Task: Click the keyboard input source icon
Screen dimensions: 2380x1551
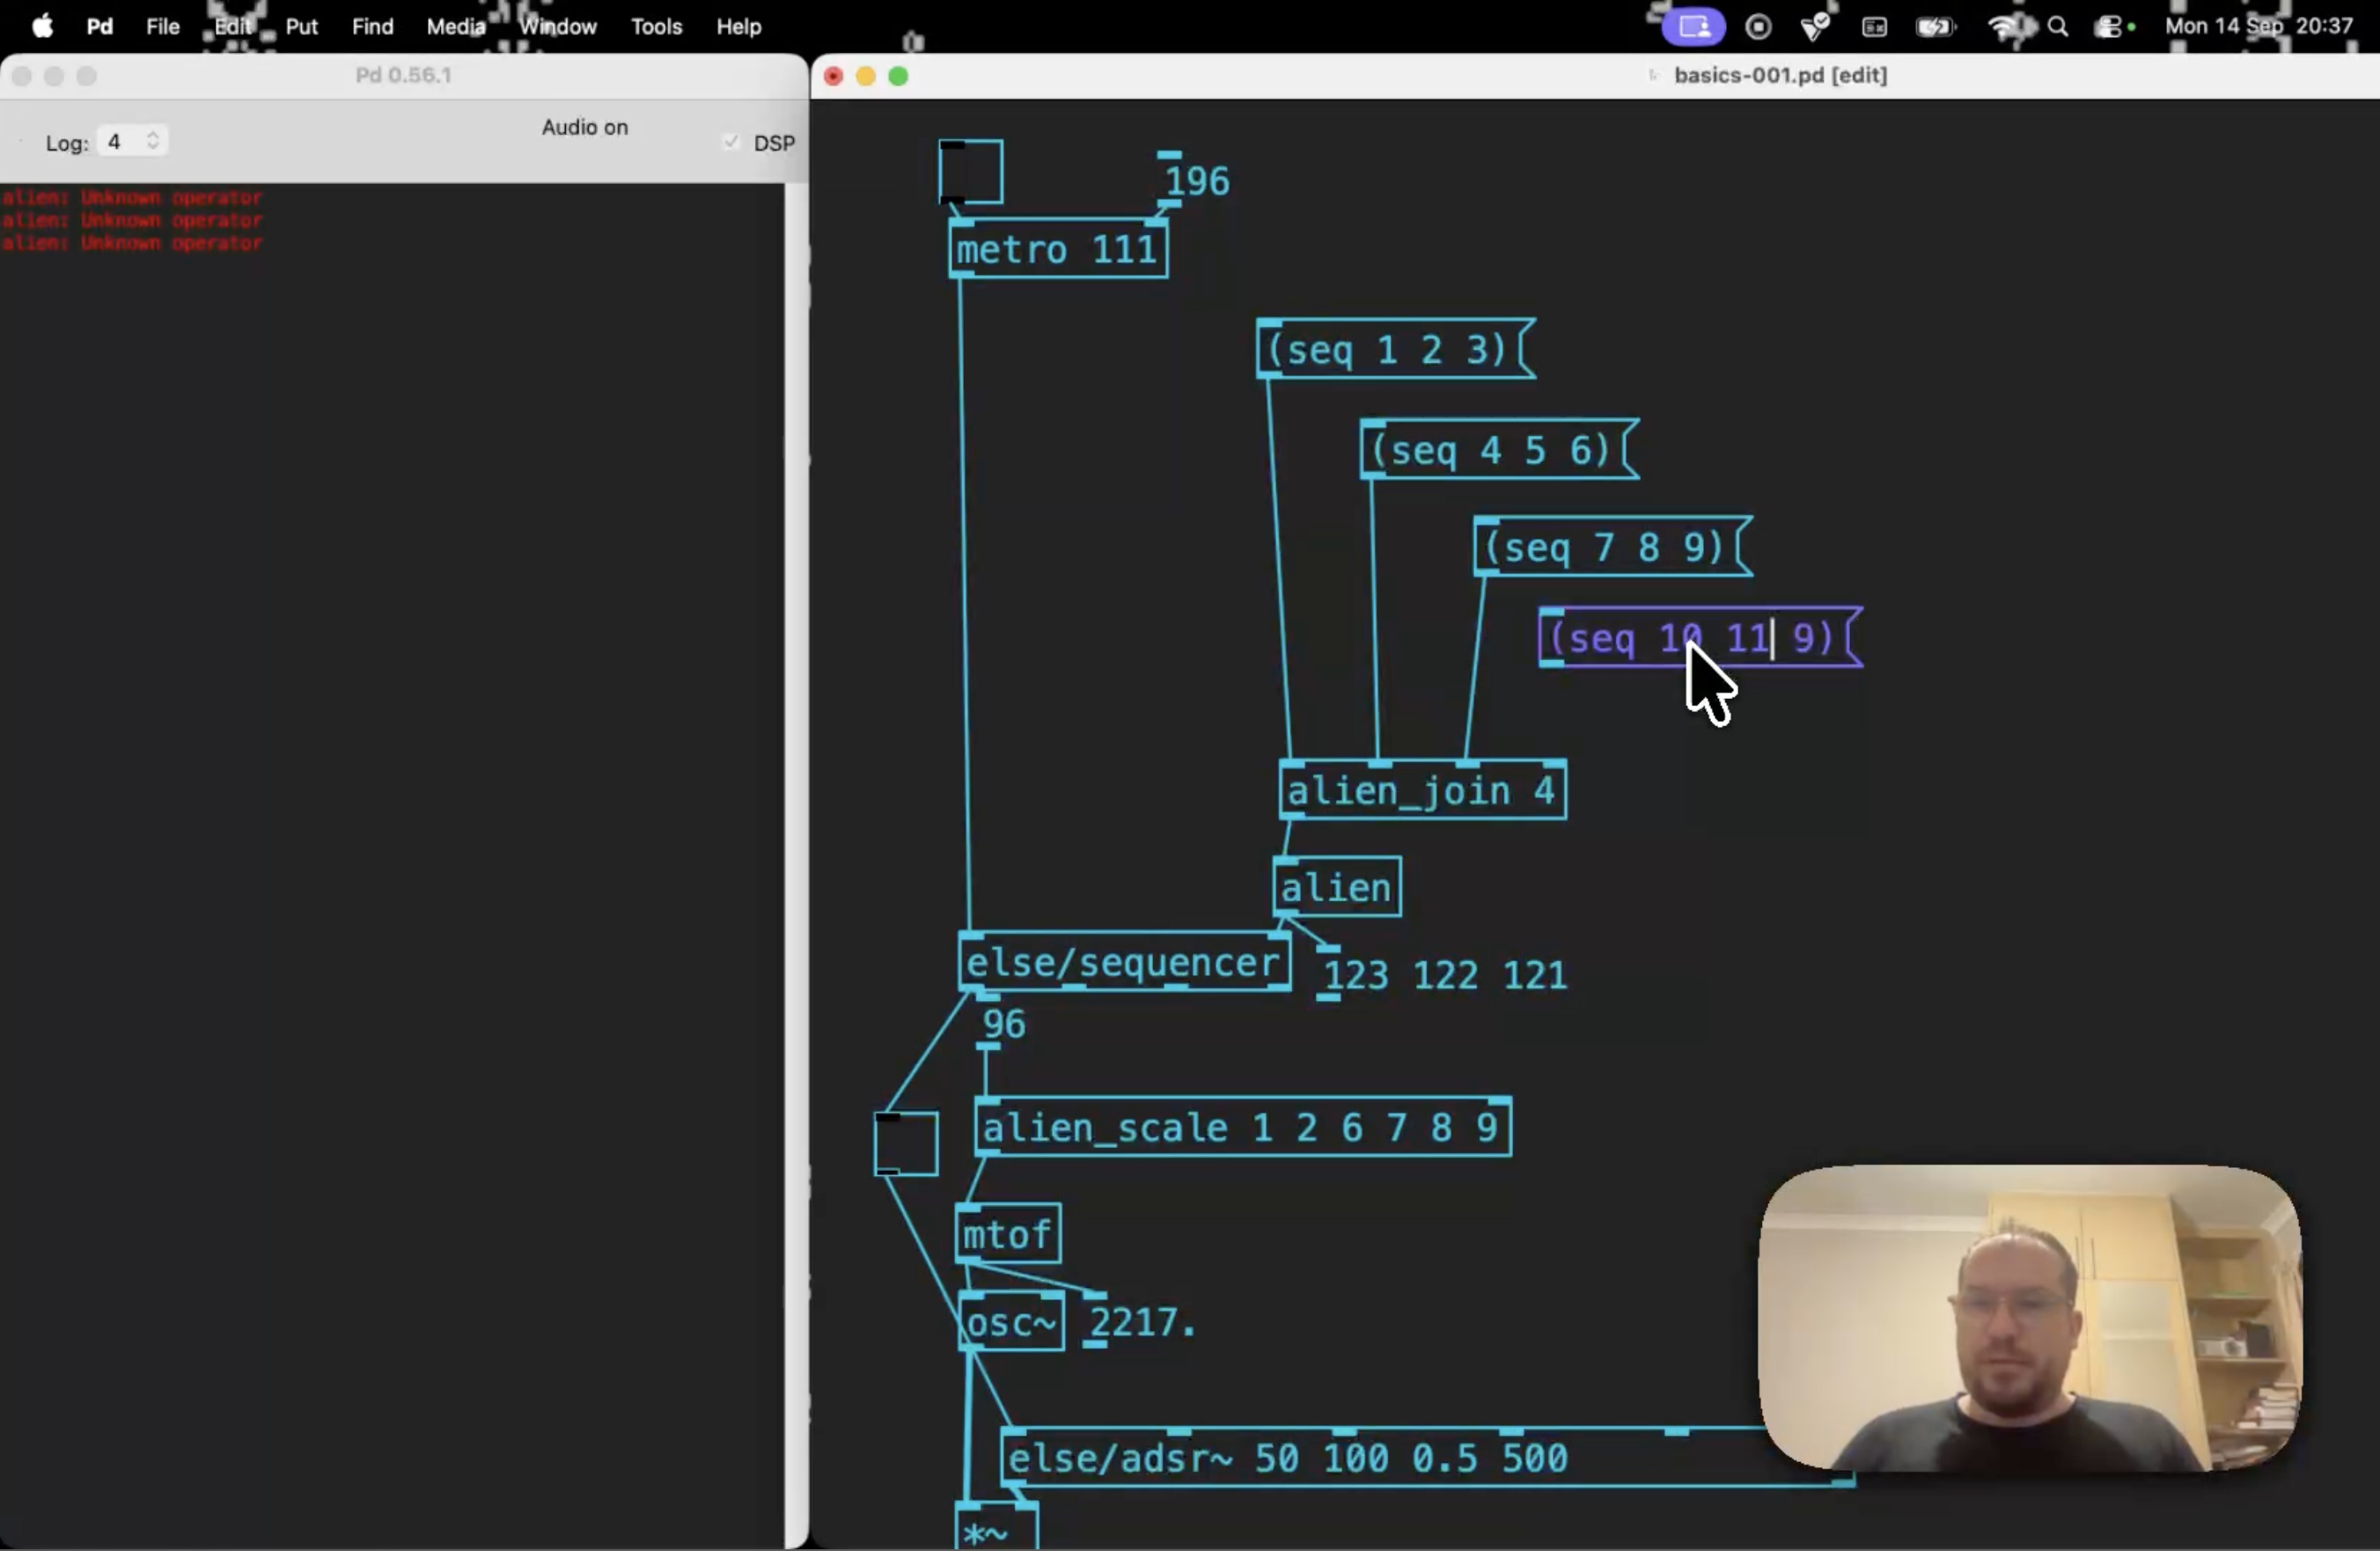Action: [1875, 27]
